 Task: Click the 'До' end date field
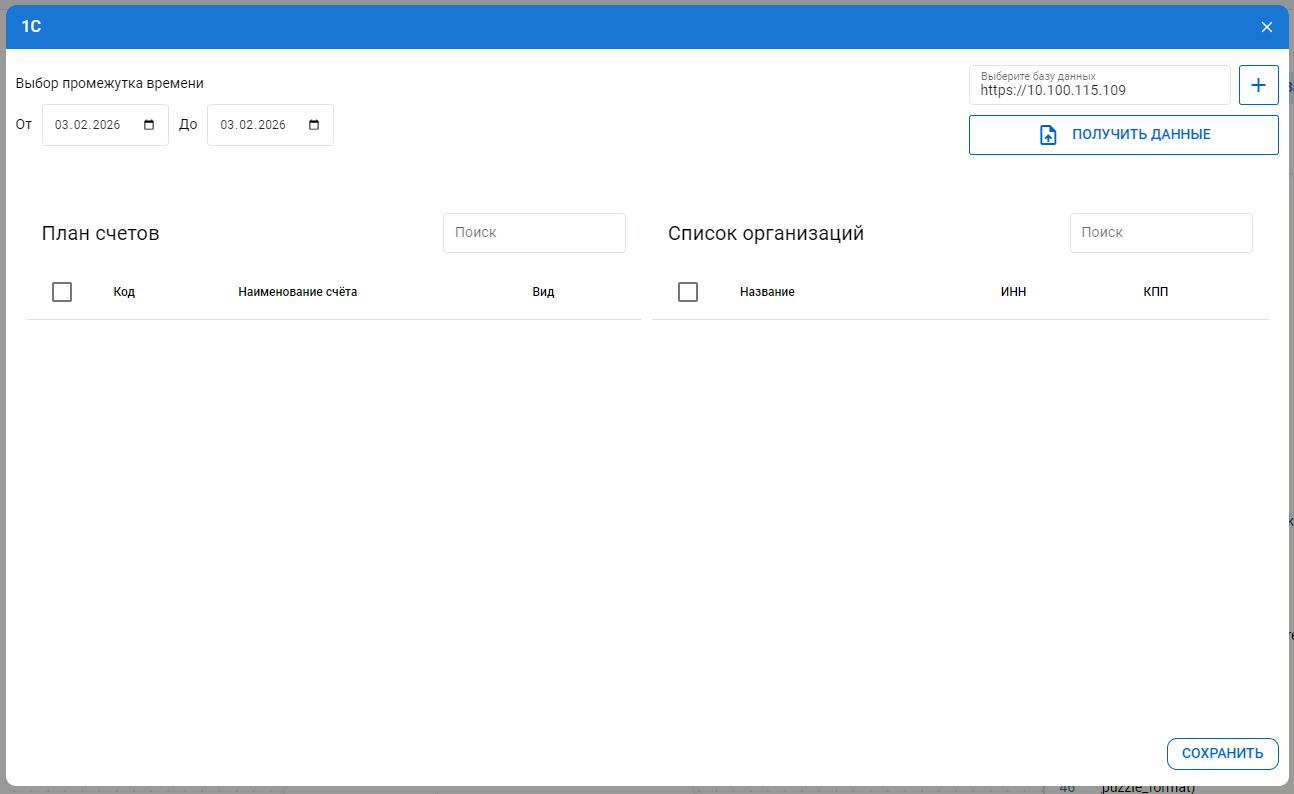[x=255, y=125]
